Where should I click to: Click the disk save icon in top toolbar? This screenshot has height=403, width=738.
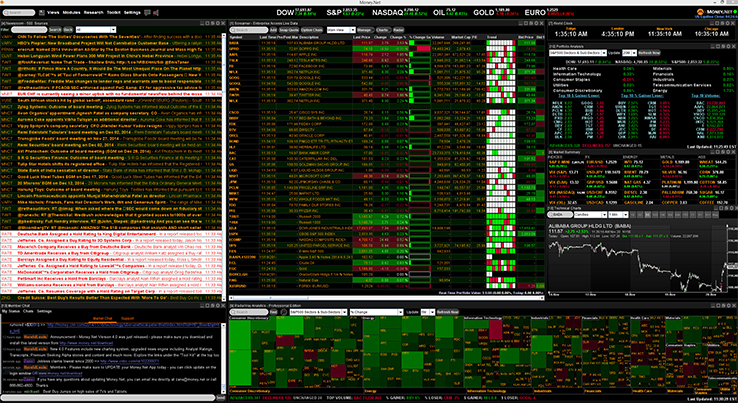42,13
